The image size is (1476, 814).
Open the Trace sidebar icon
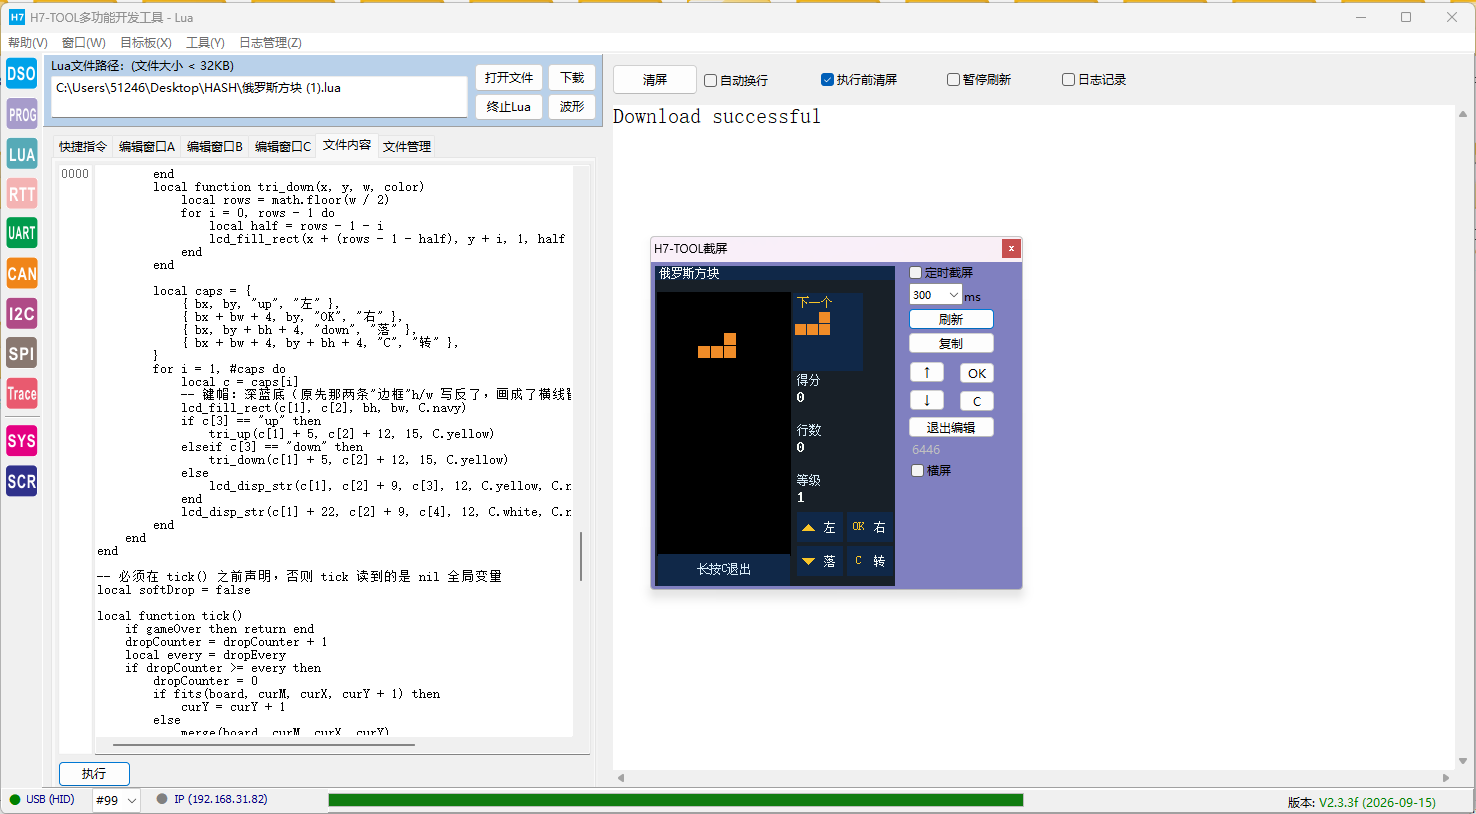[x=22, y=394]
